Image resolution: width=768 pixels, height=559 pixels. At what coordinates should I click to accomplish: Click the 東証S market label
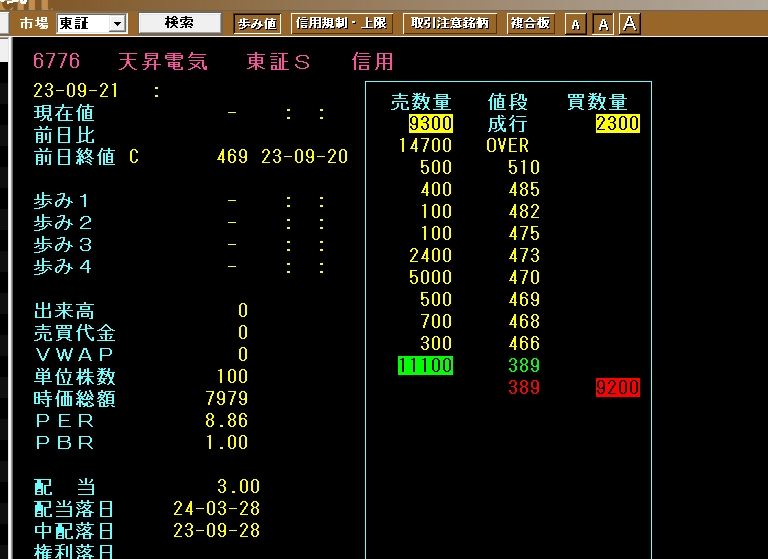278,62
